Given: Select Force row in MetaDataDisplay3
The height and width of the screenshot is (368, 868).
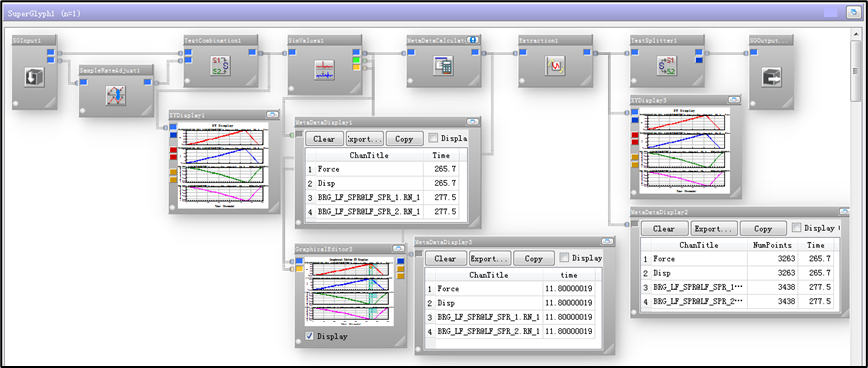Looking at the screenshot, I should 510,289.
